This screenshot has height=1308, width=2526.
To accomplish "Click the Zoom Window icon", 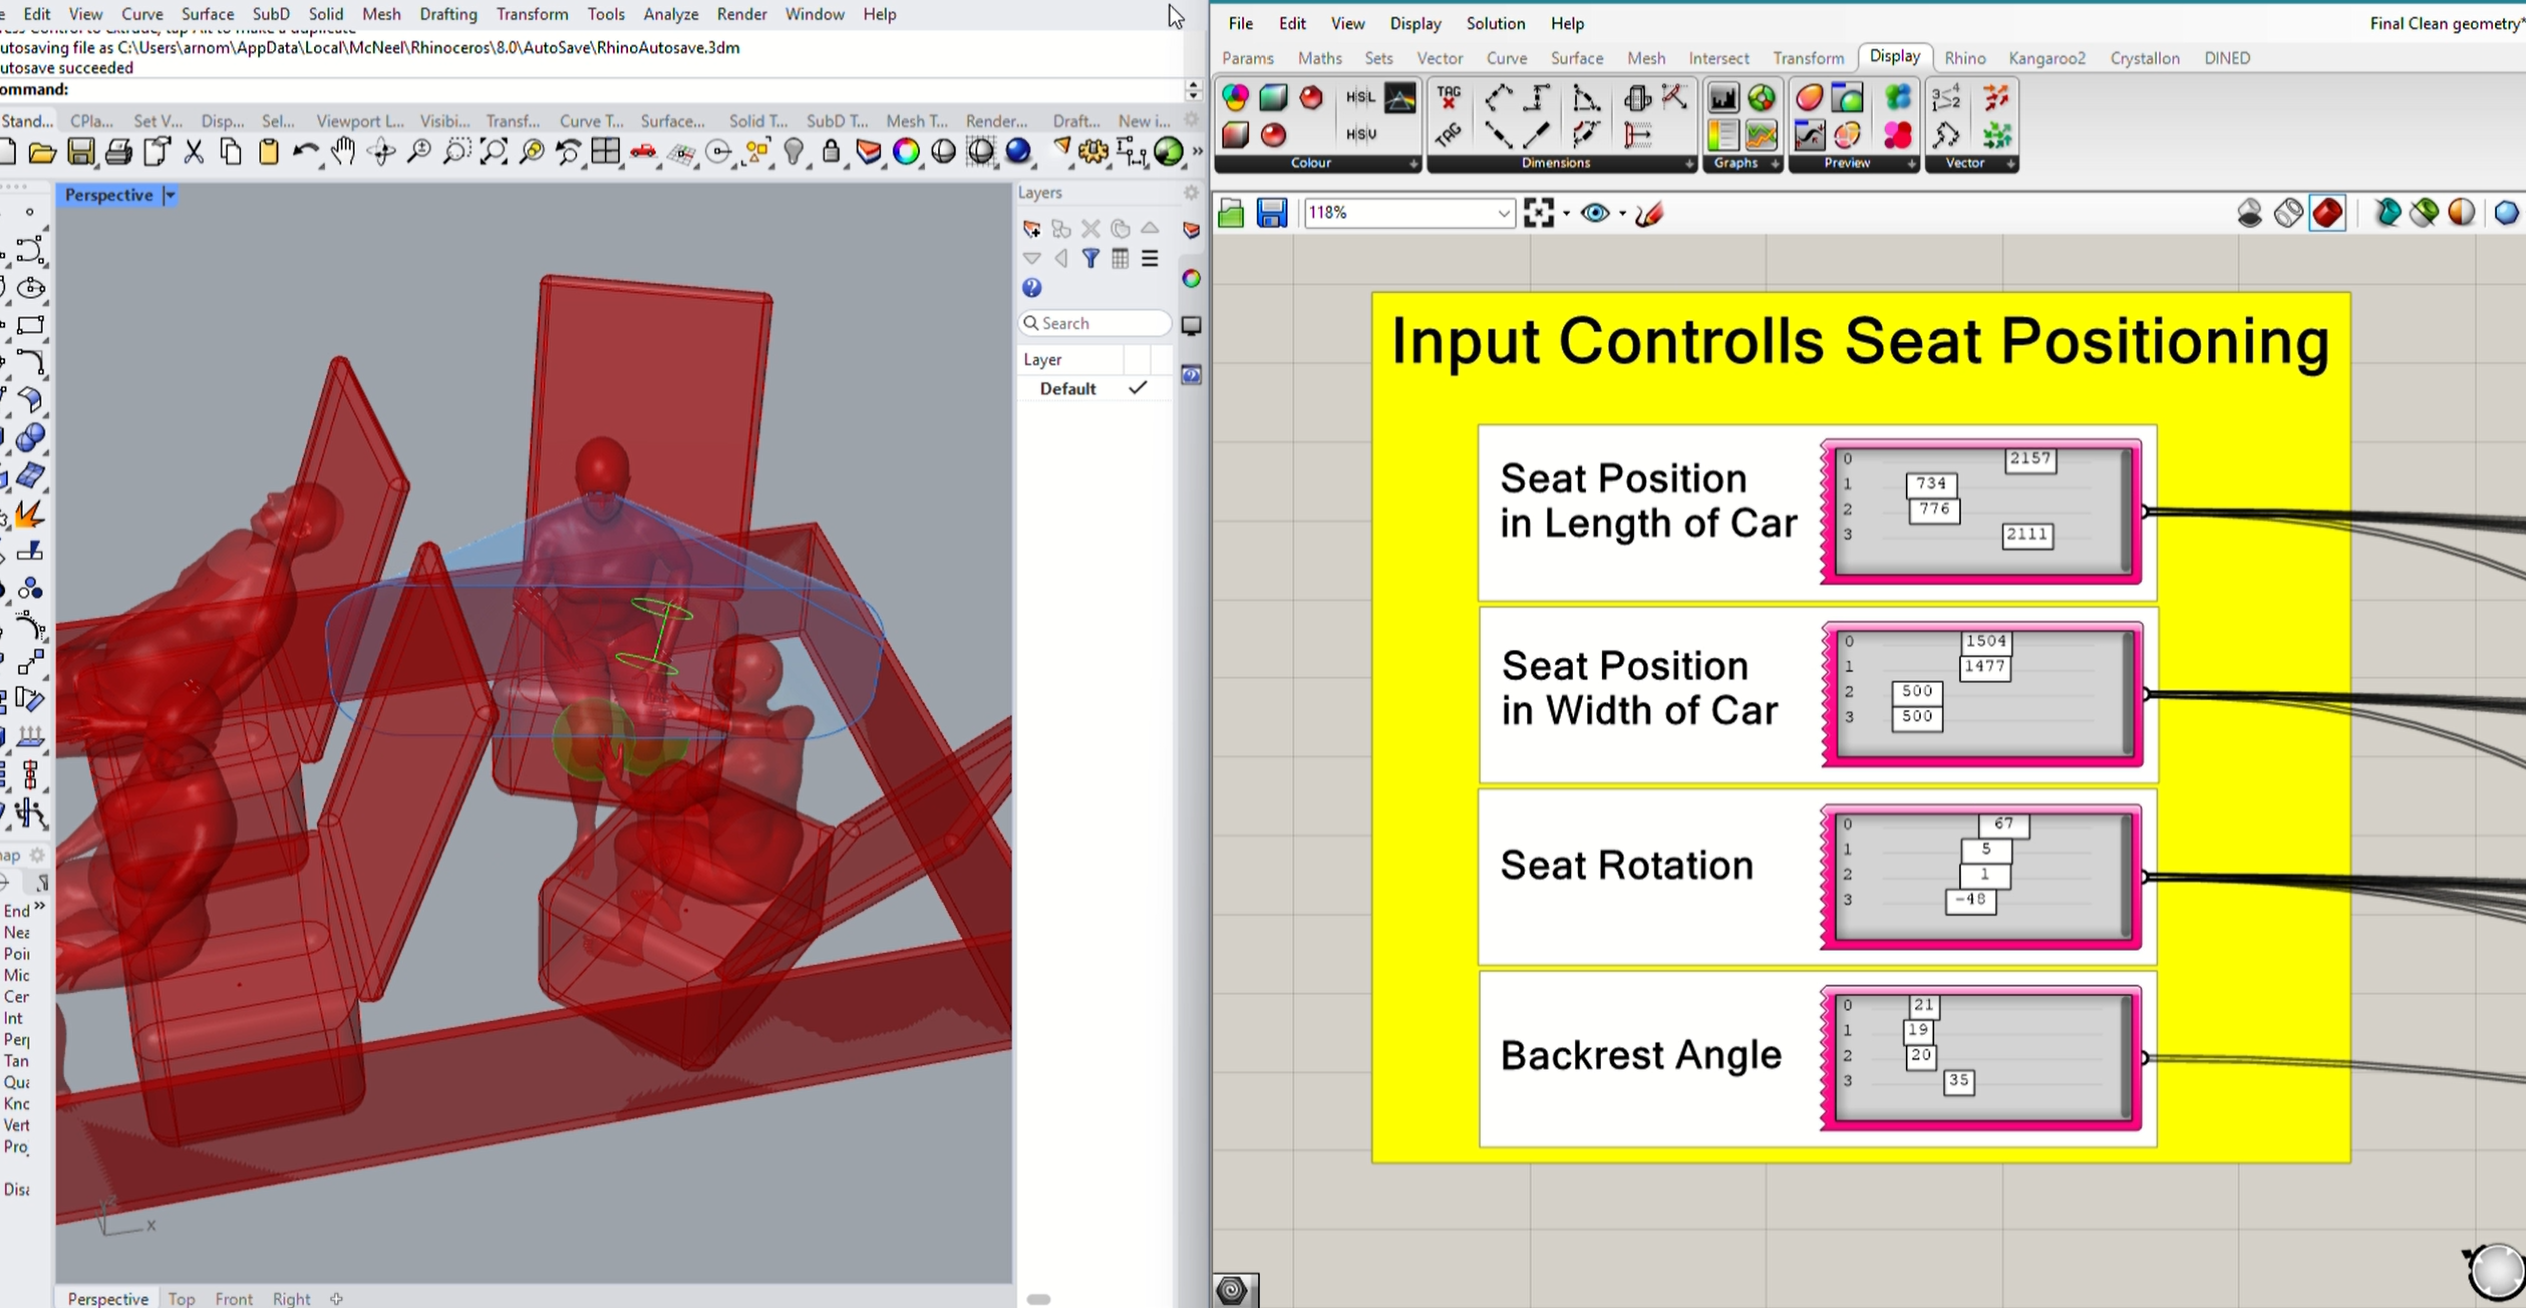I will pyautogui.click(x=456, y=152).
